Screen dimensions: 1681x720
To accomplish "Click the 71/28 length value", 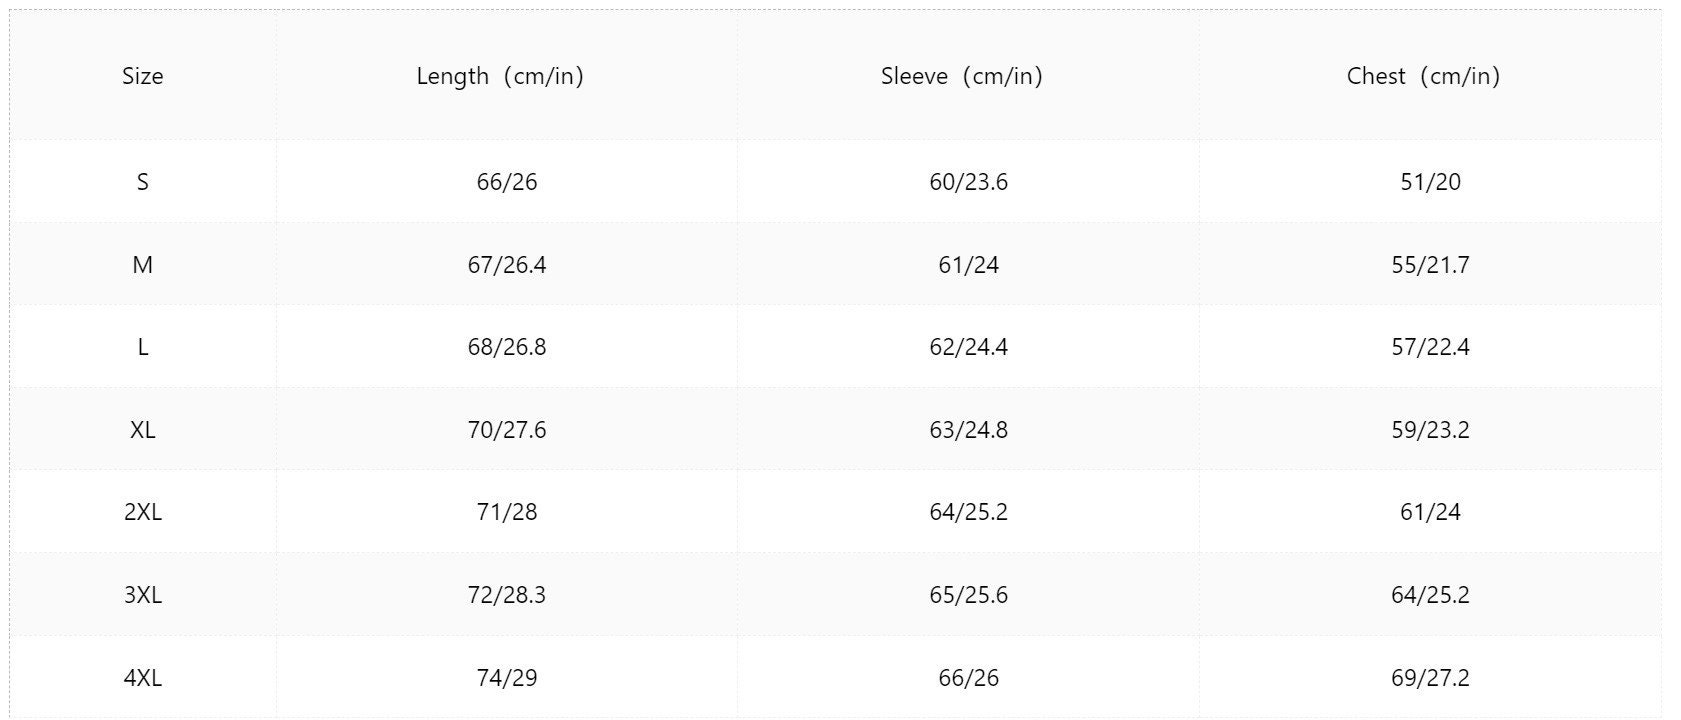I will coord(507,512).
